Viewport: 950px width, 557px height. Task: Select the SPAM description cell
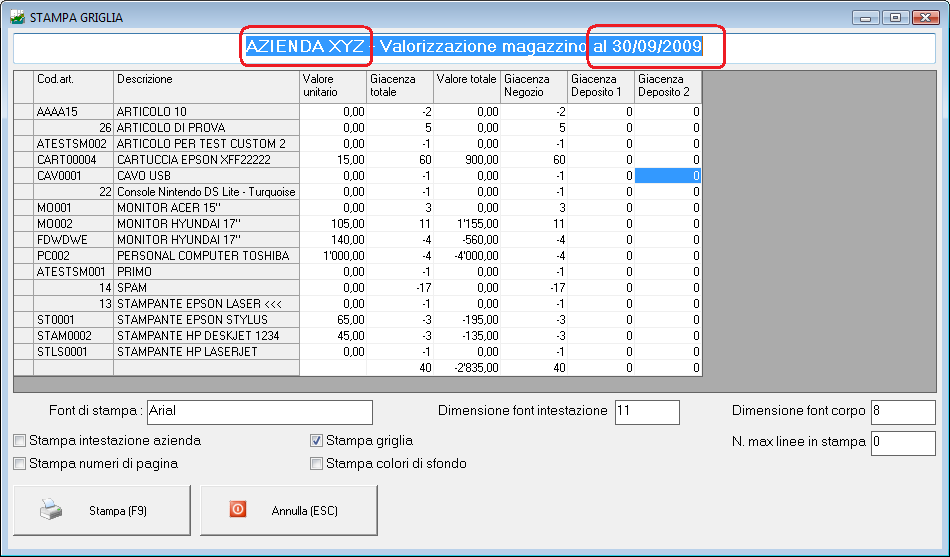click(207, 288)
